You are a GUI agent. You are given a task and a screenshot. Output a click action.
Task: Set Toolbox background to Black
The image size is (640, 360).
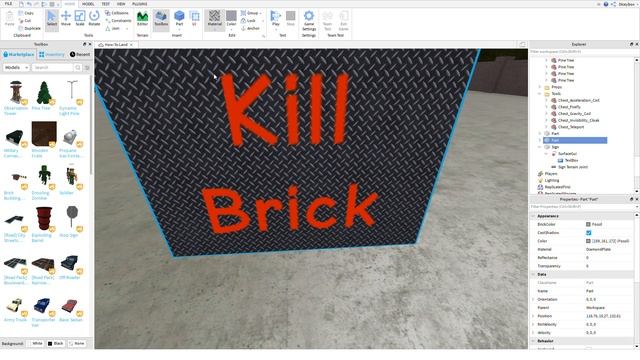pos(56,344)
